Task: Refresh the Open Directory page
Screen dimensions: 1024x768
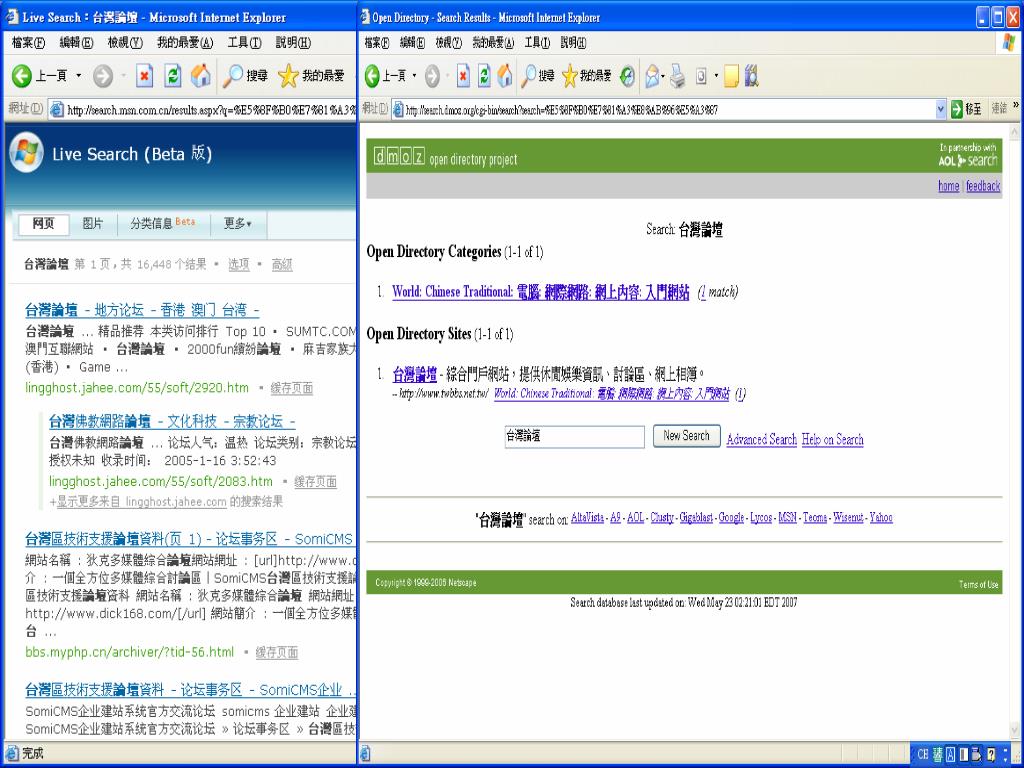Action: (484, 76)
